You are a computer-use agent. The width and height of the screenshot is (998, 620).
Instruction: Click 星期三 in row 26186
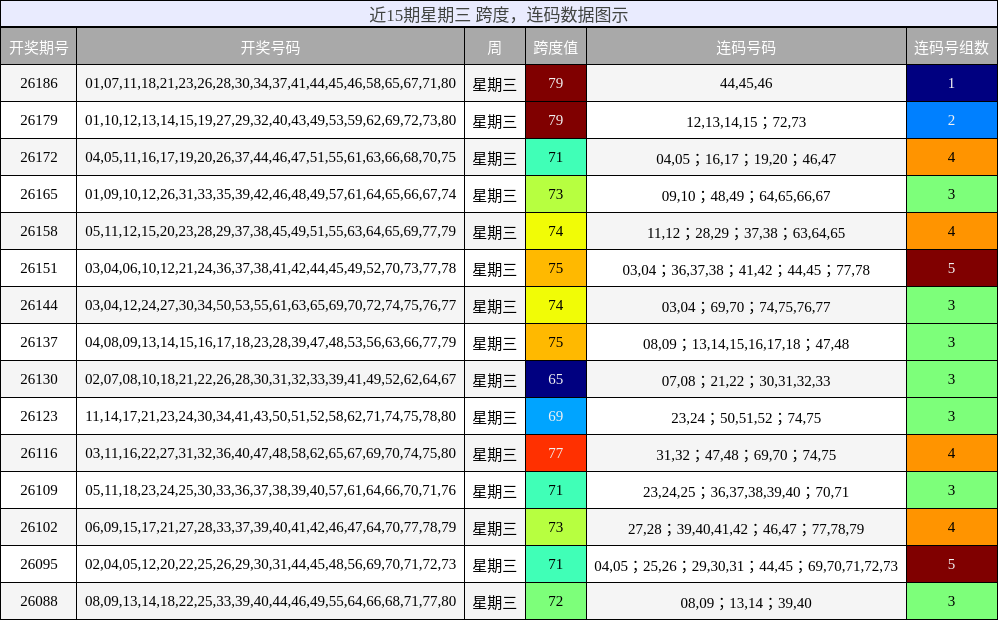click(495, 84)
